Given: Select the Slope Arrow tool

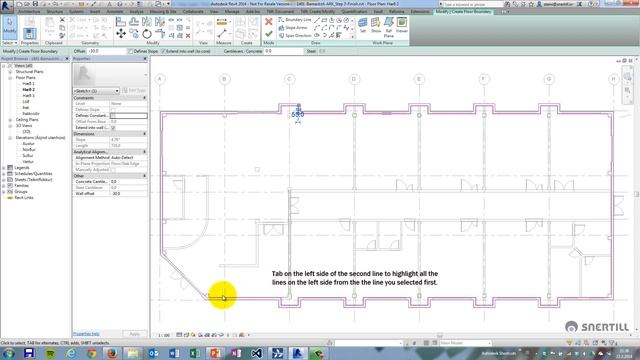Looking at the screenshot, I should point(293,28).
